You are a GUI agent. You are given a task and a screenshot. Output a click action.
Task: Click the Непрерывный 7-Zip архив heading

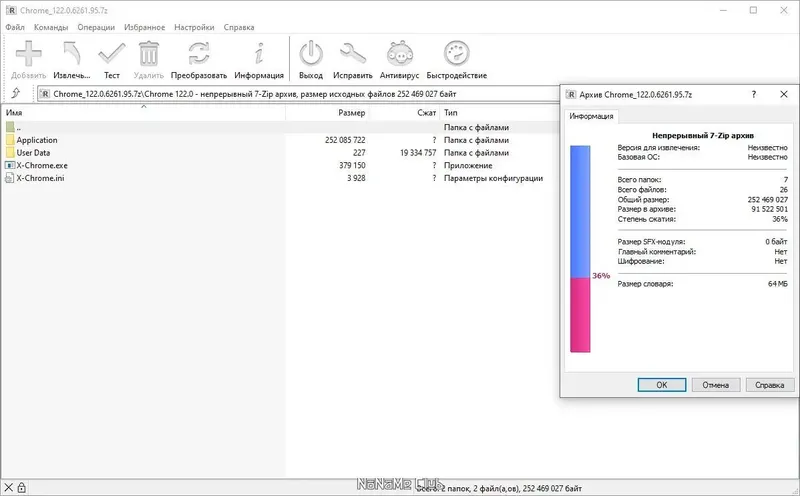703,135
